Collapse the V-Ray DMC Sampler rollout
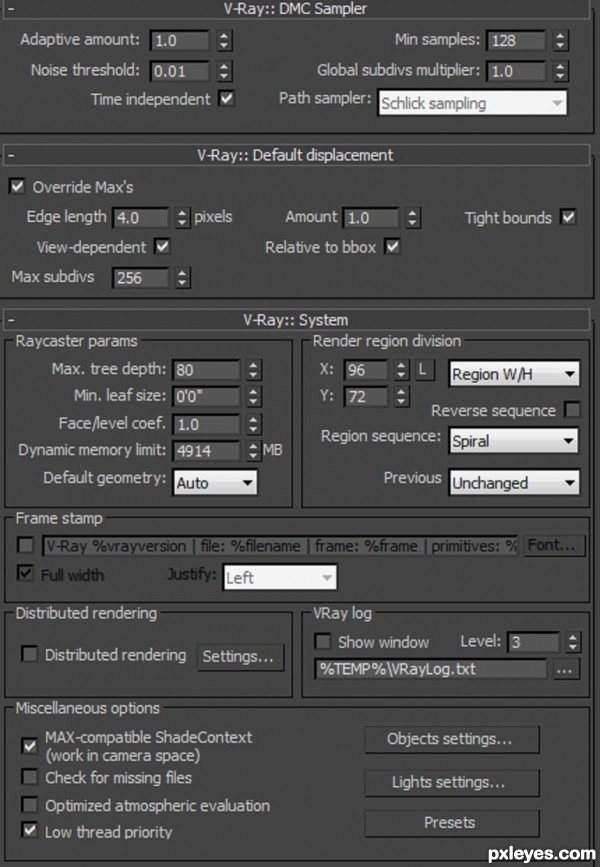600x867 pixels. click(296, 9)
